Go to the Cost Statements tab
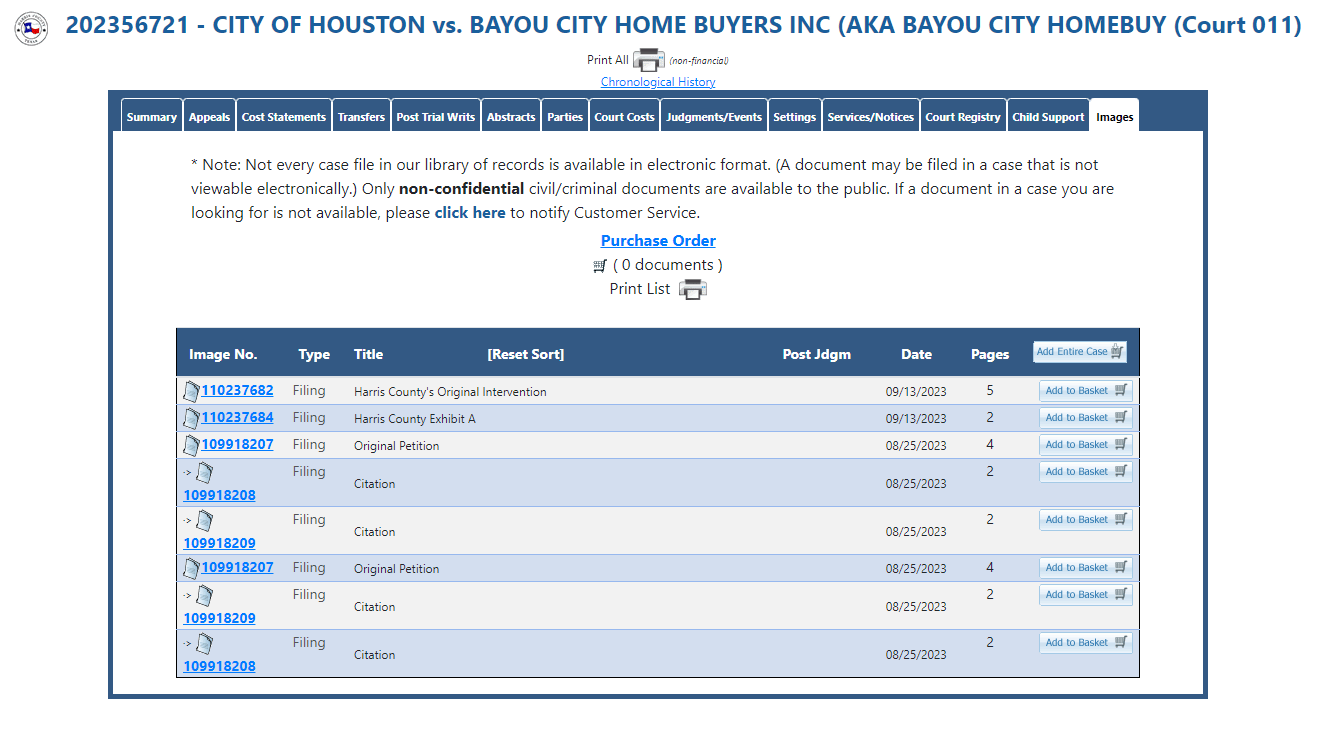 tap(284, 117)
